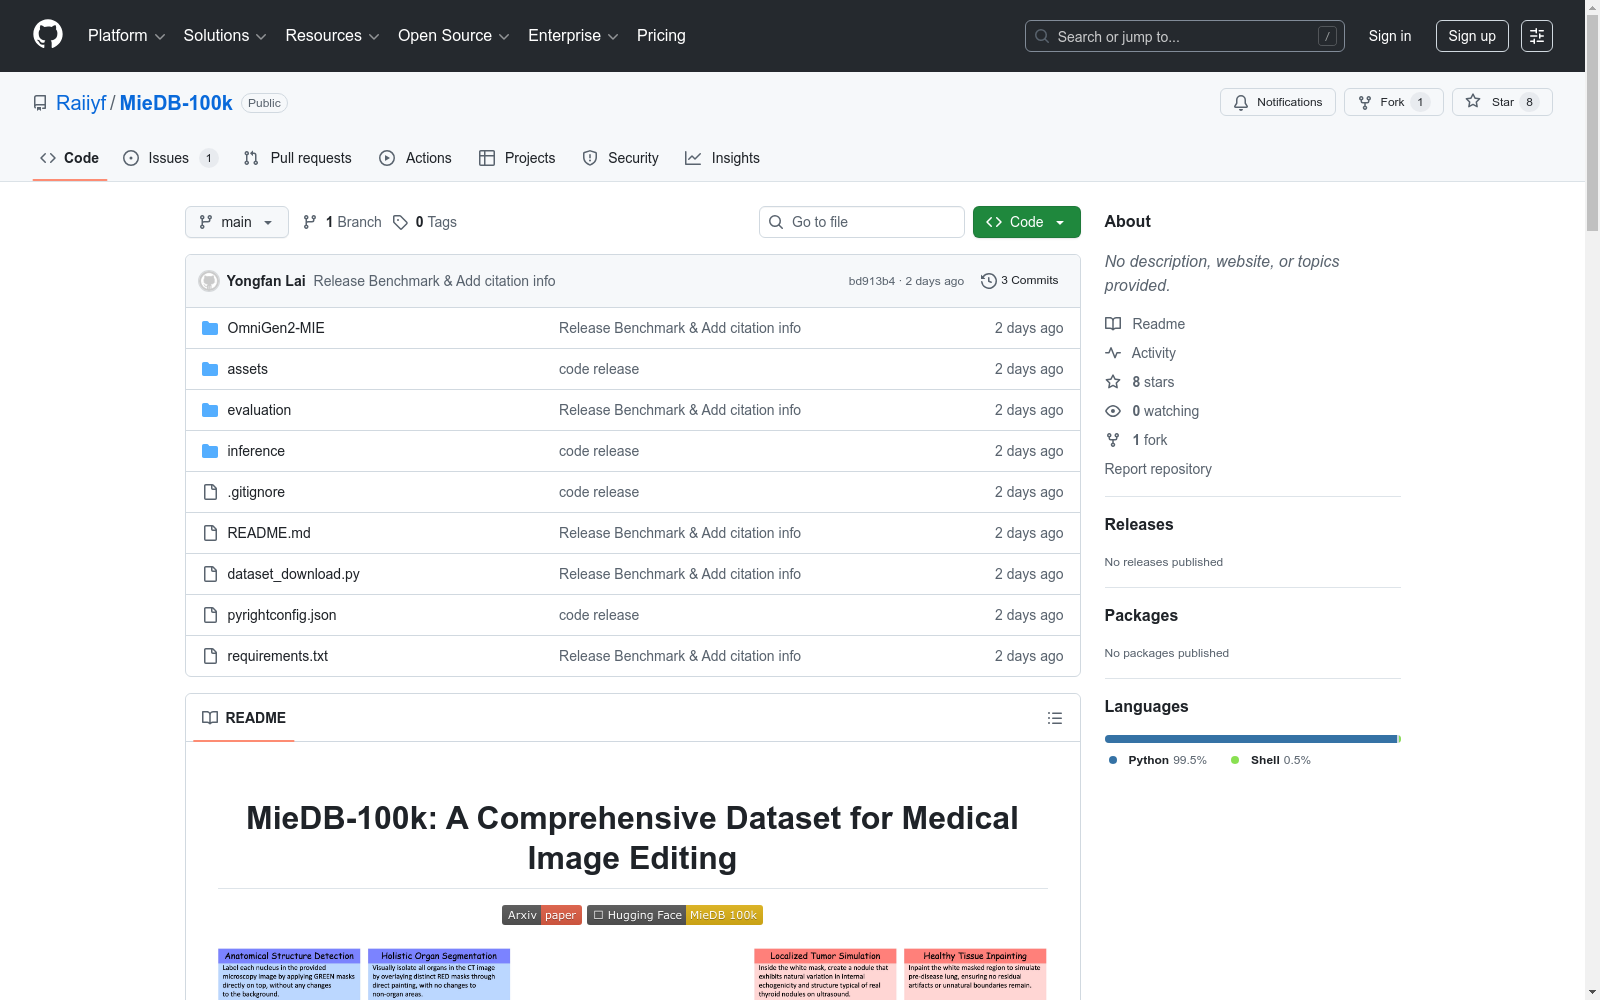Image resolution: width=1600 pixels, height=1000 pixels.
Task: Expand the Platform menu
Action: coord(126,36)
